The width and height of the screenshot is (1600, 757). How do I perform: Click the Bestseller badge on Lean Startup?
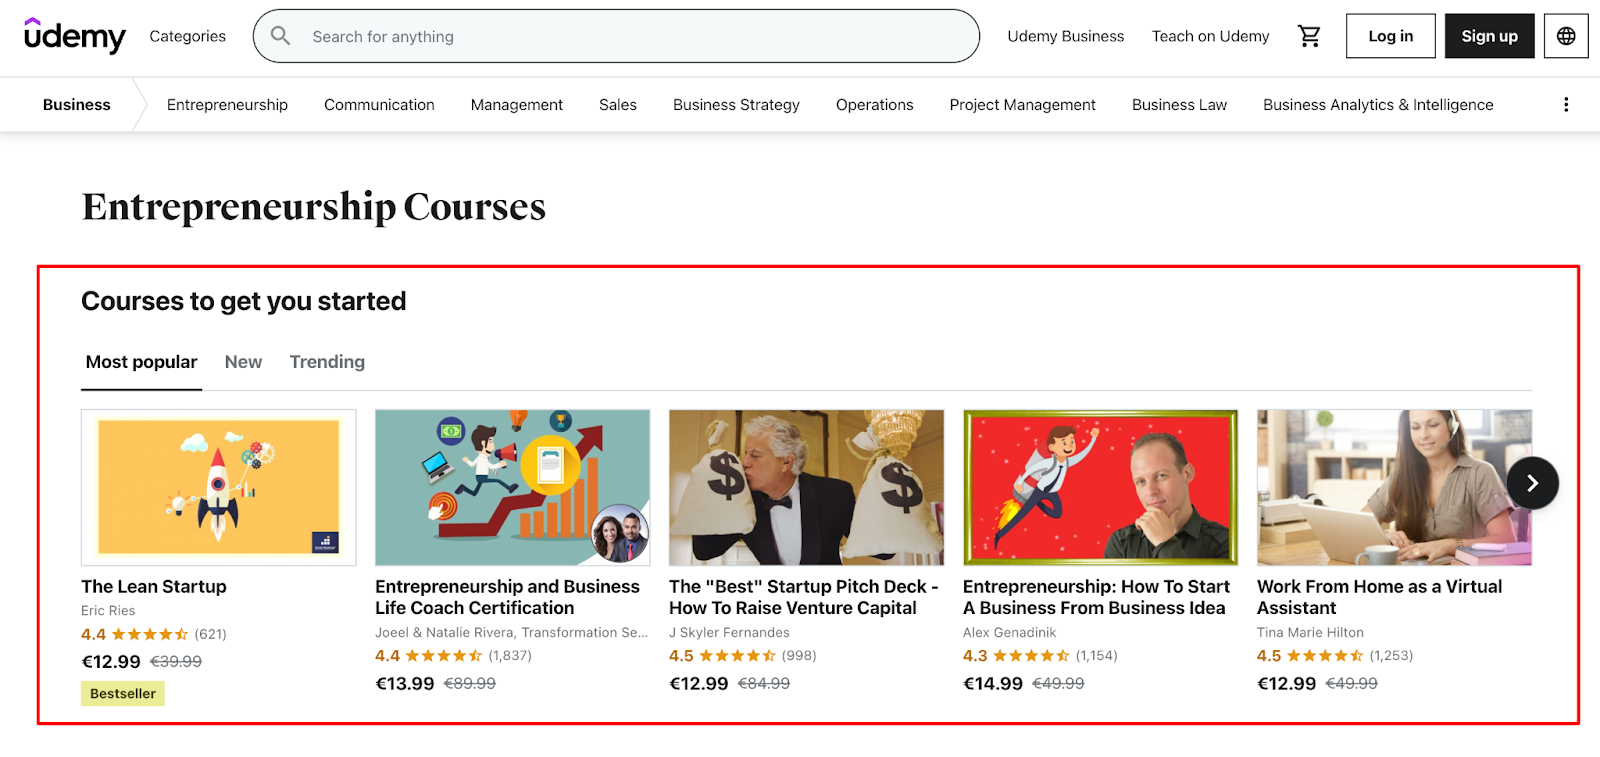coord(123,694)
